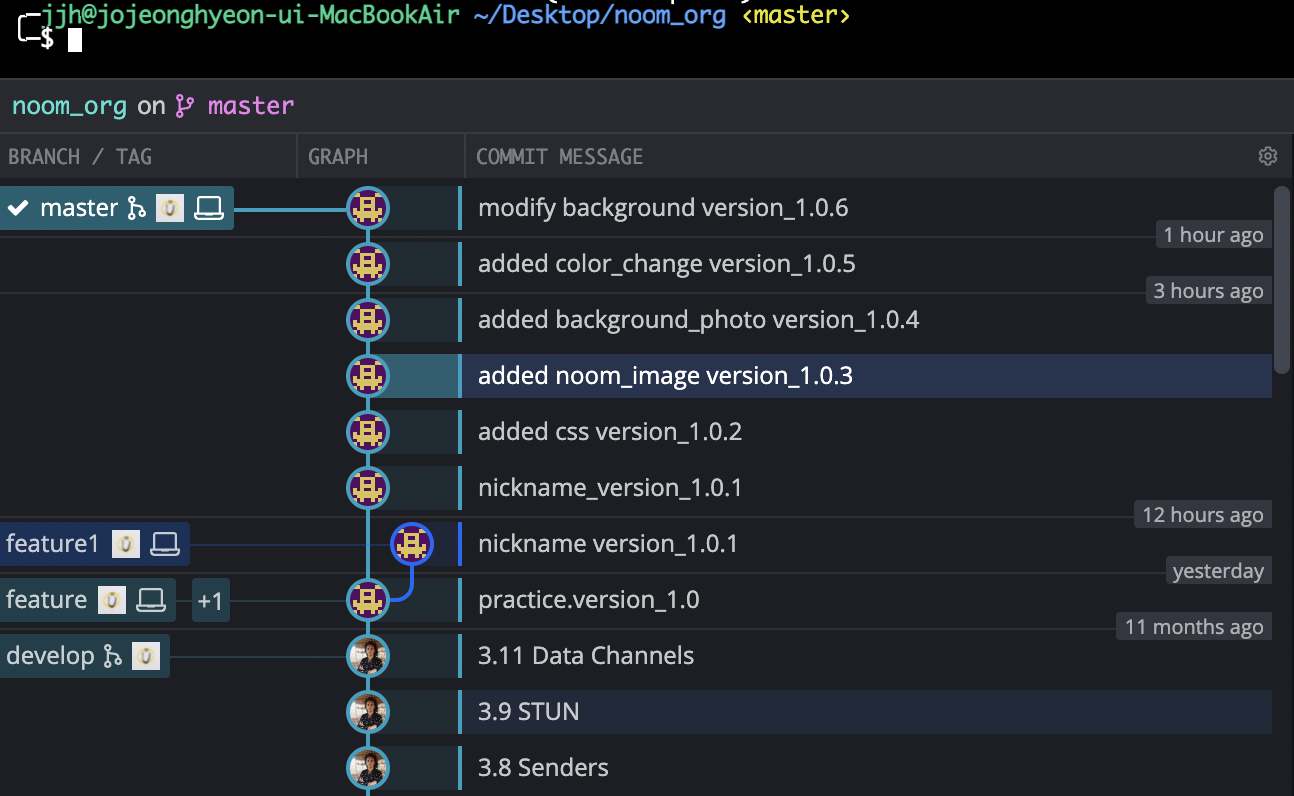Select the develop branch label
This screenshot has width=1294, height=796.
pyautogui.click(x=48, y=656)
